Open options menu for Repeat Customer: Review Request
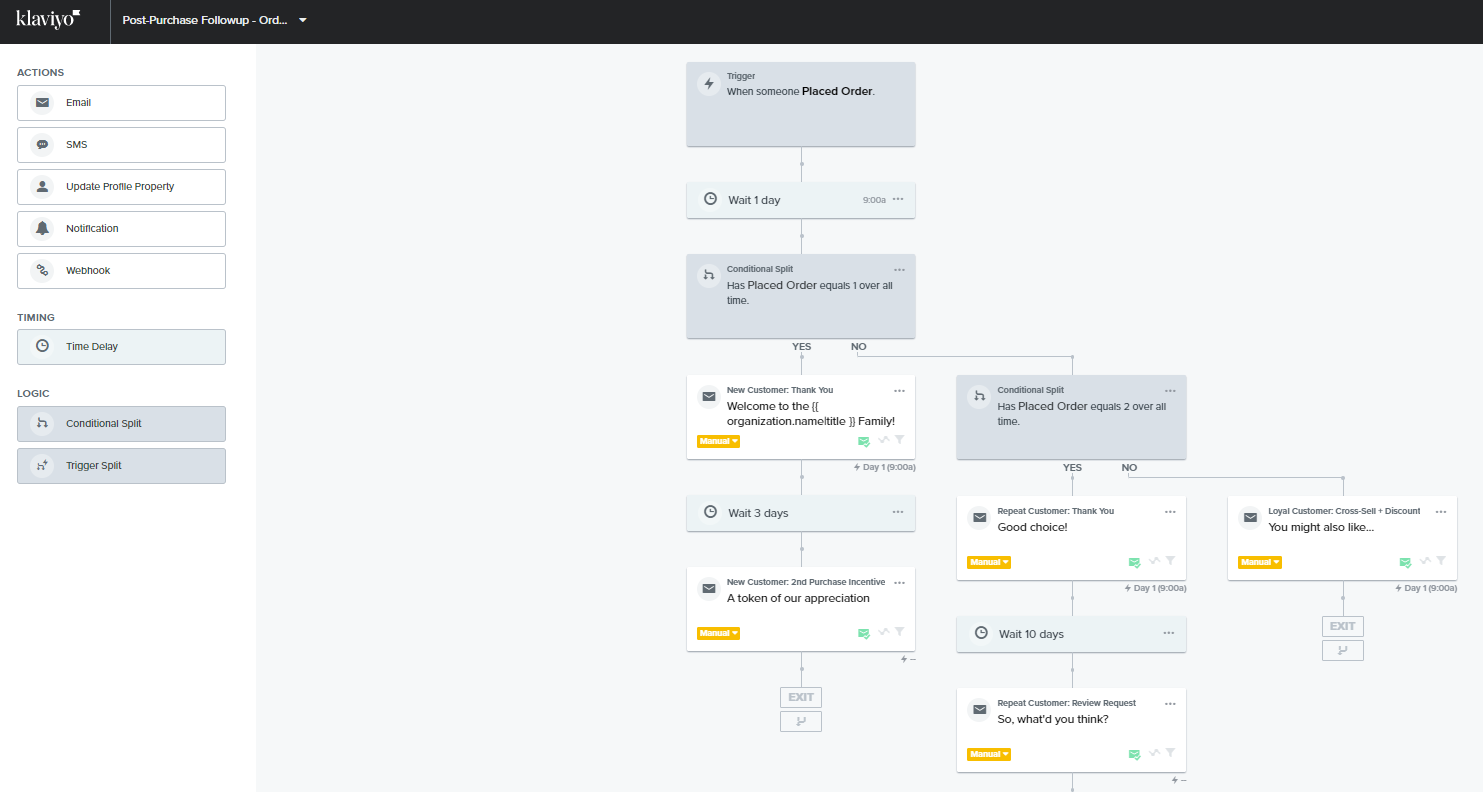 tap(1170, 704)
